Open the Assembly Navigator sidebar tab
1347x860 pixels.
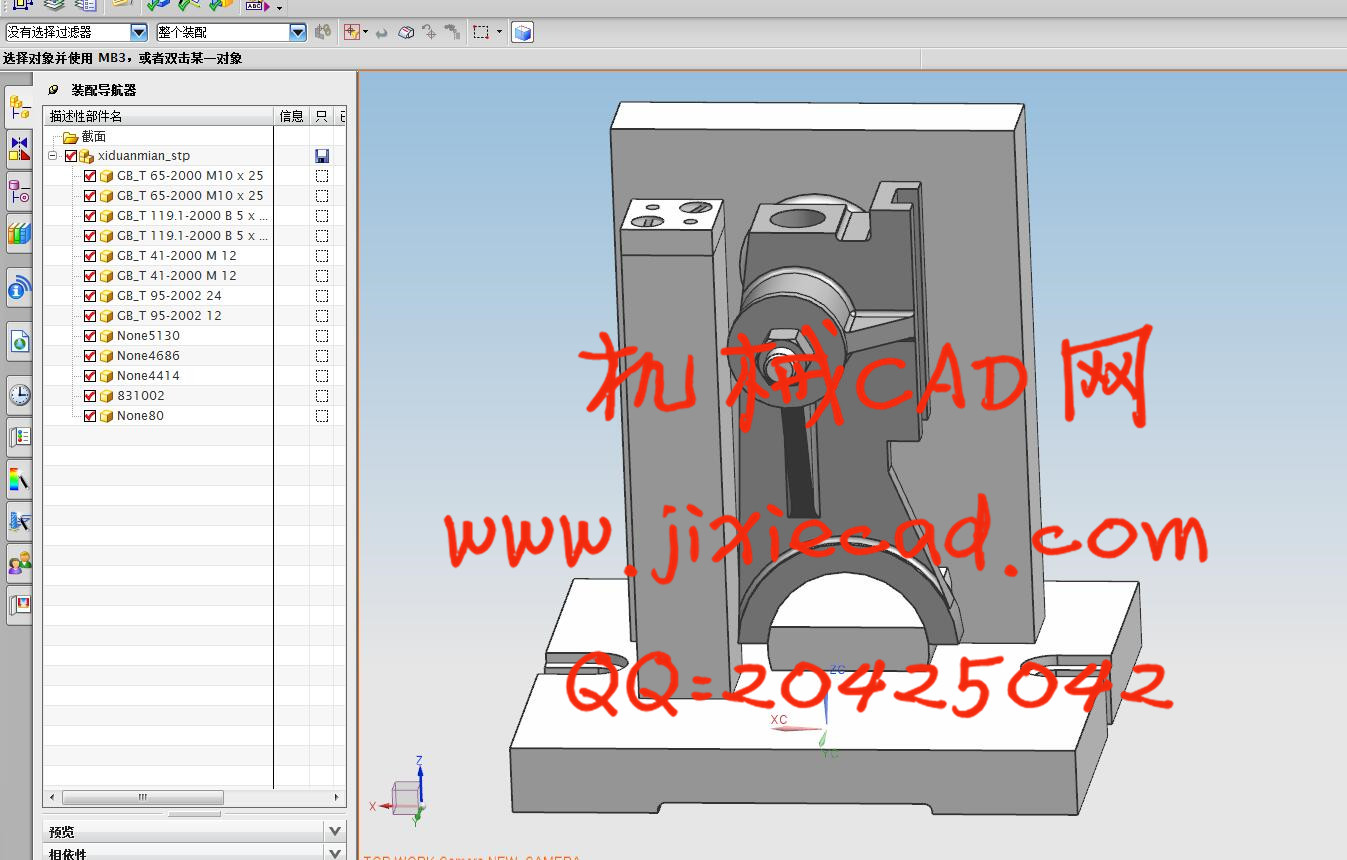tap(19, 106)
